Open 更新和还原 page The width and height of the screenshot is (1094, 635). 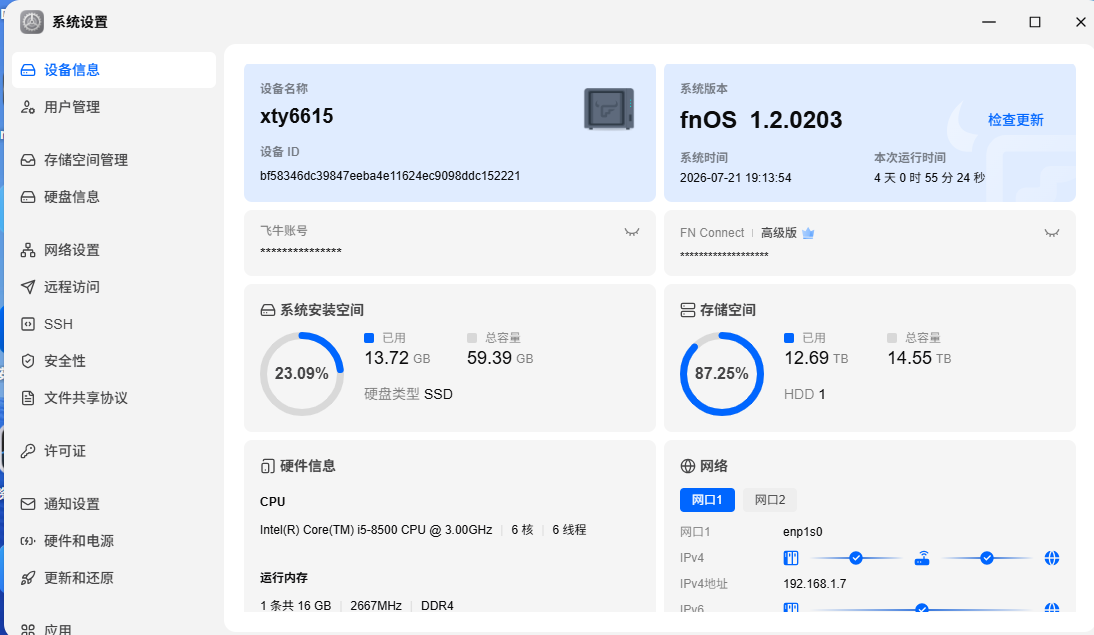tap(114, 578)
